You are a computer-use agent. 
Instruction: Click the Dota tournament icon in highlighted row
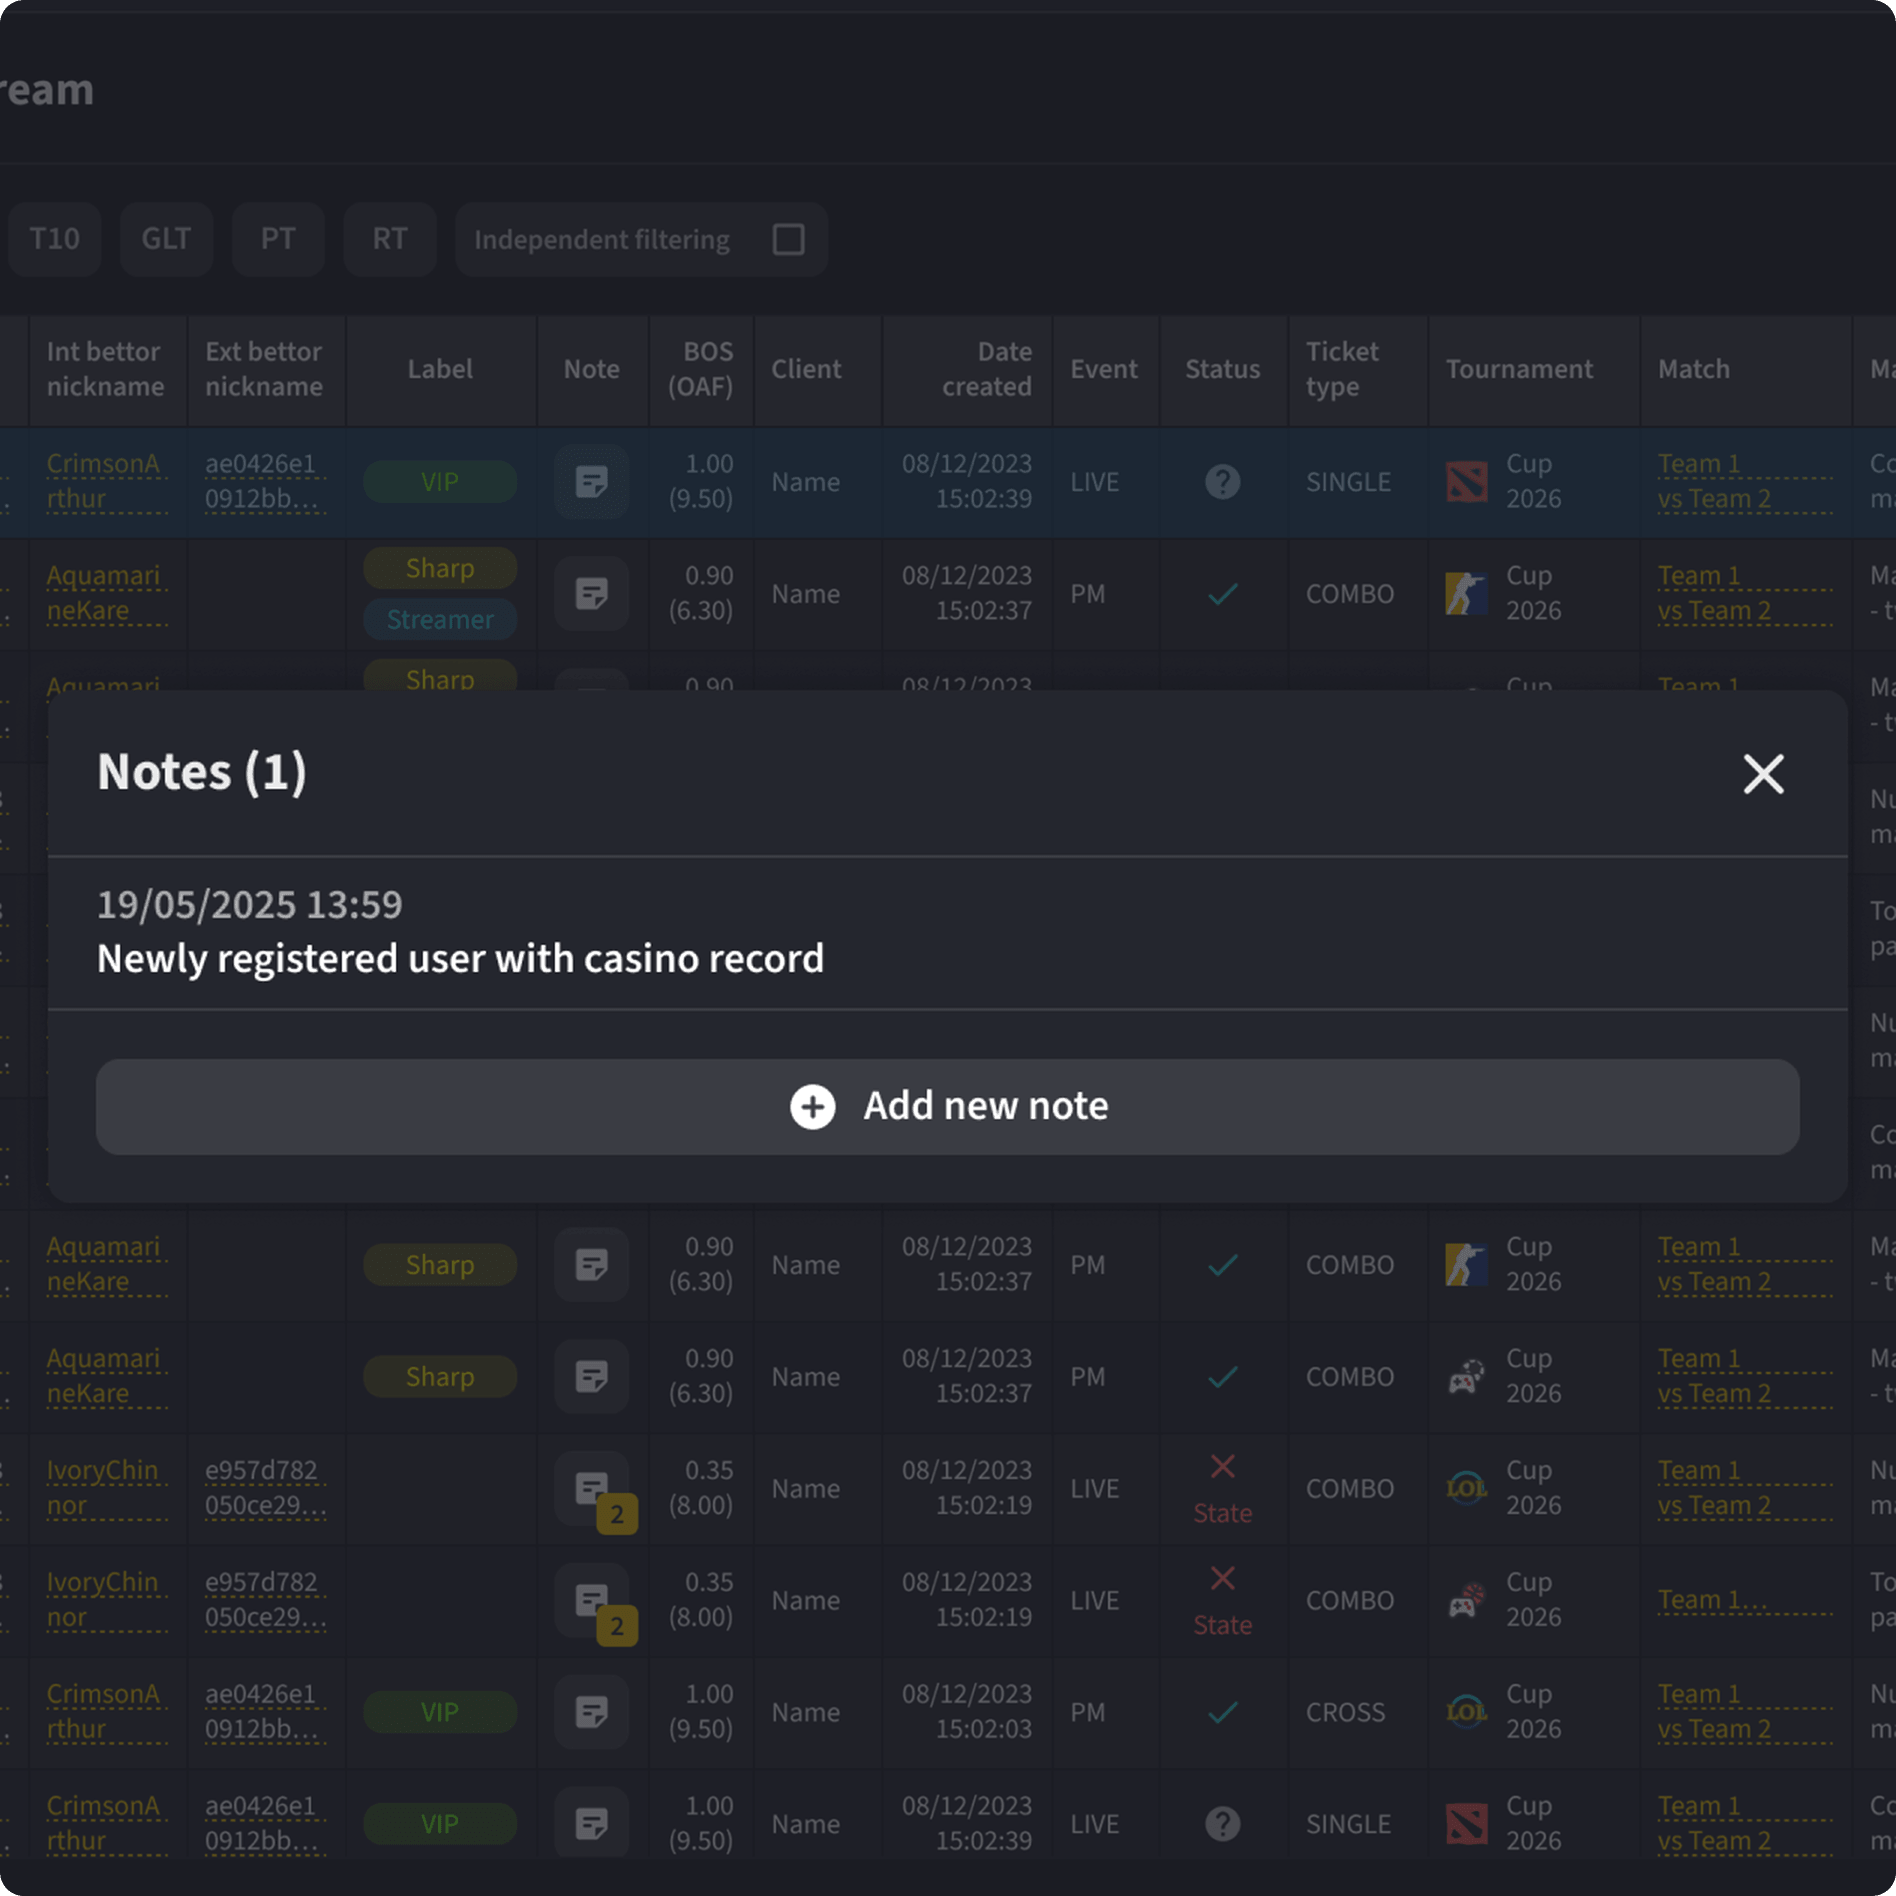click(1466, 482)
